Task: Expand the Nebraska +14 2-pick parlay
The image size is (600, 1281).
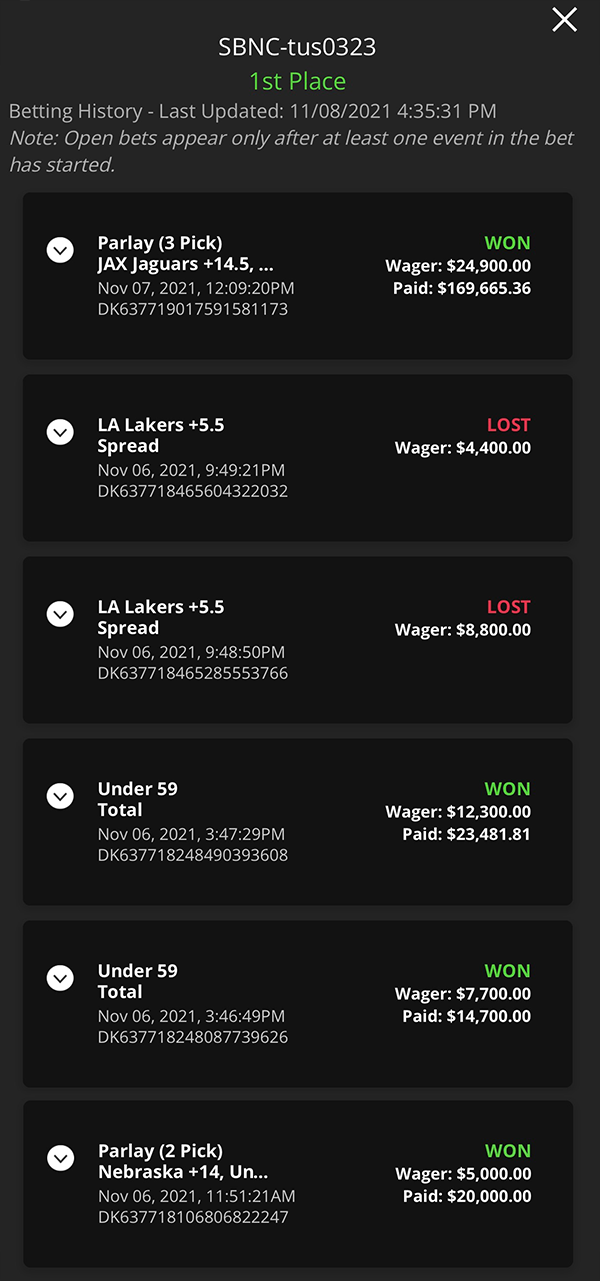Action: [60, 1159]
